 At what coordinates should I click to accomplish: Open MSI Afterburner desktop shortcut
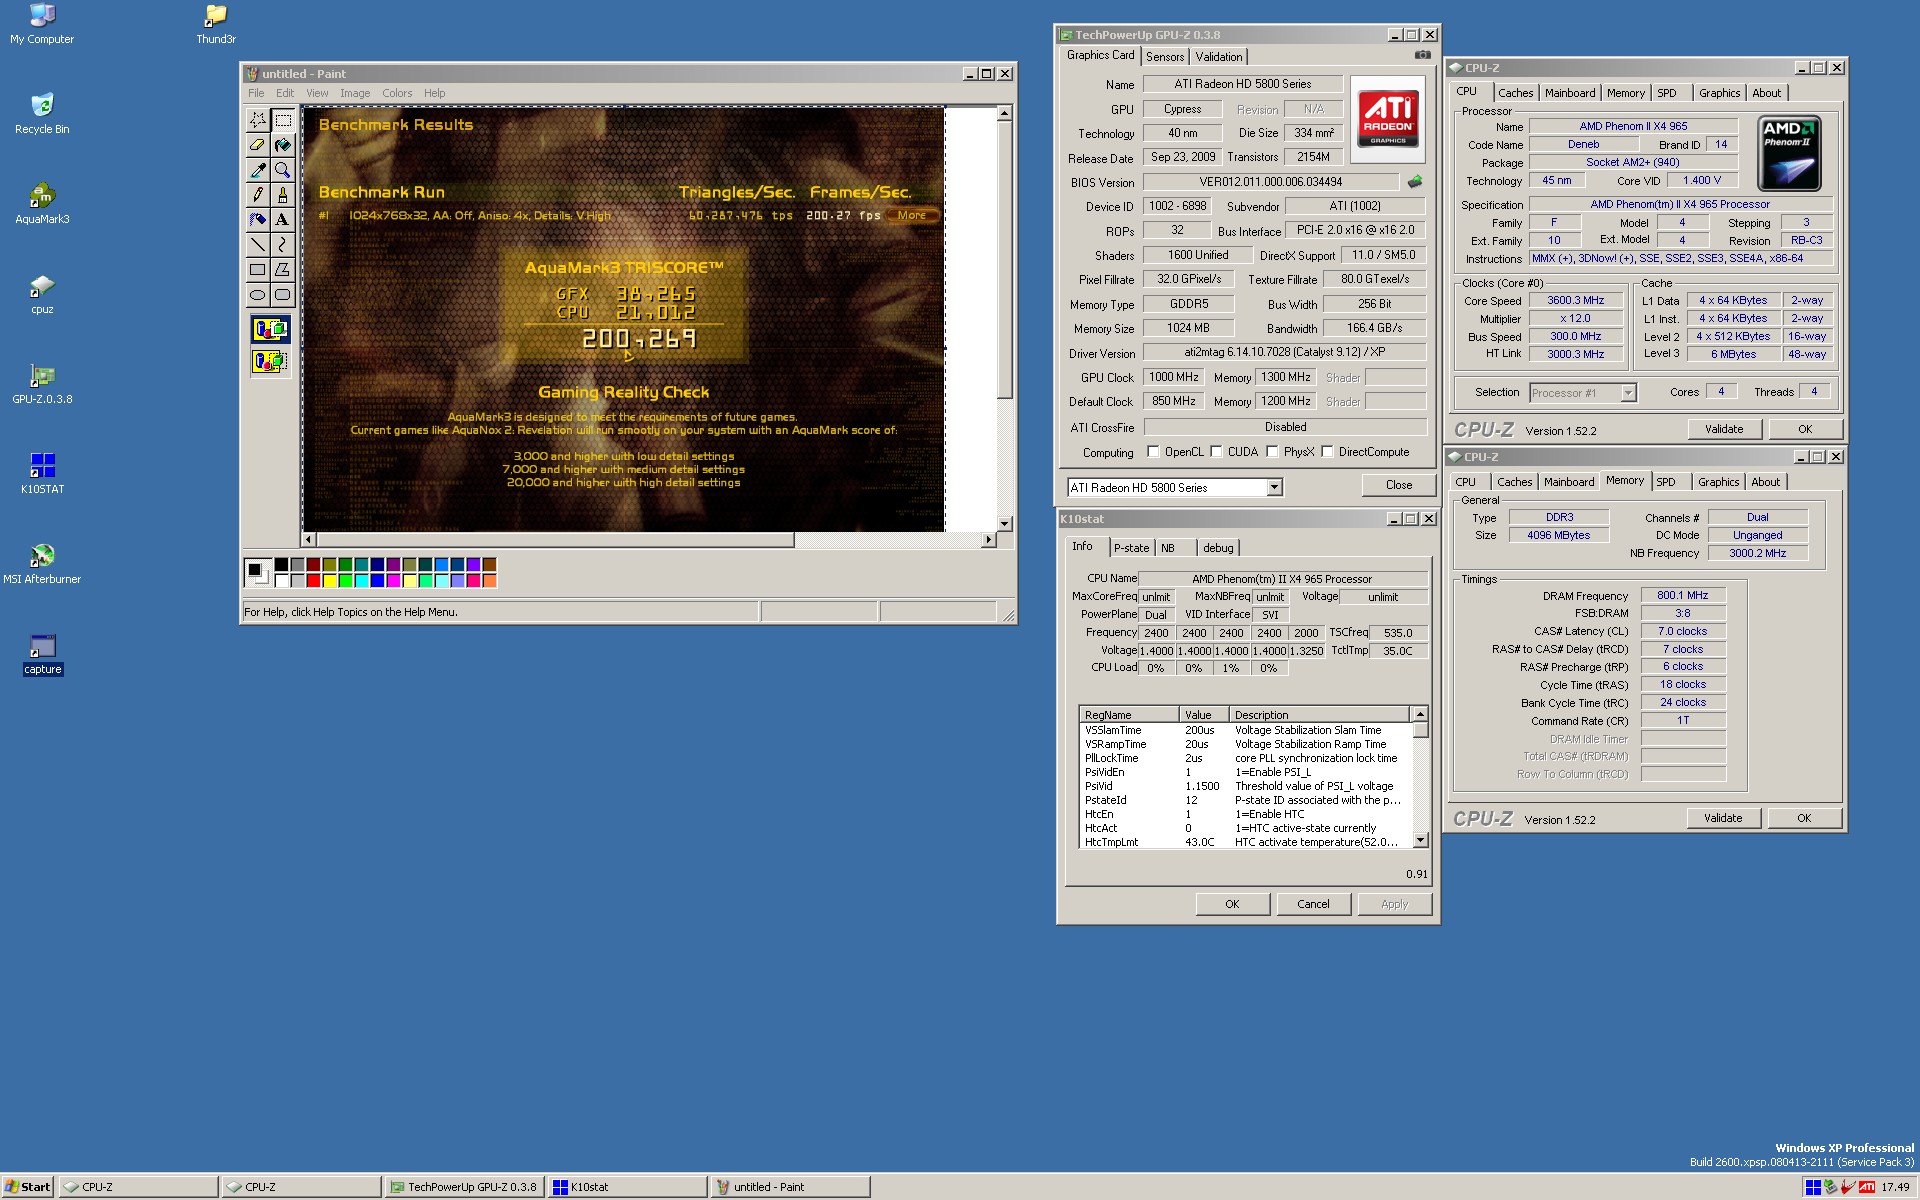(42, 564)
